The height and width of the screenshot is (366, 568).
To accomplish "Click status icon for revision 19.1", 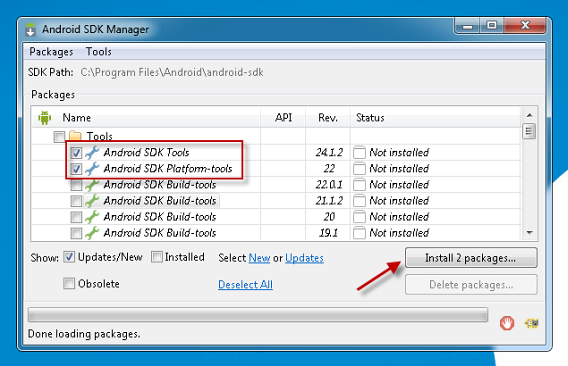I will pyautogui.click(x=359, y=233).
